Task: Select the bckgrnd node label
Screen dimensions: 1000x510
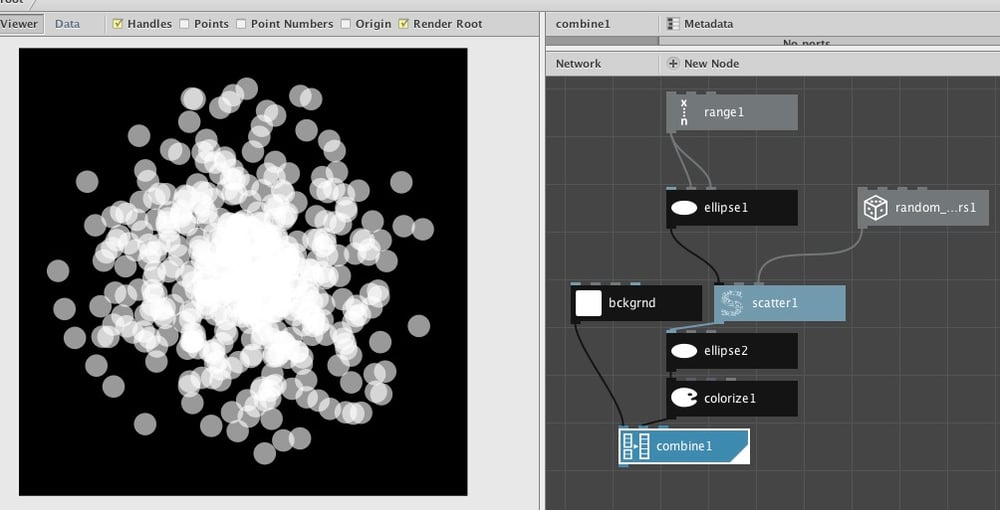Action: (632, 303)
